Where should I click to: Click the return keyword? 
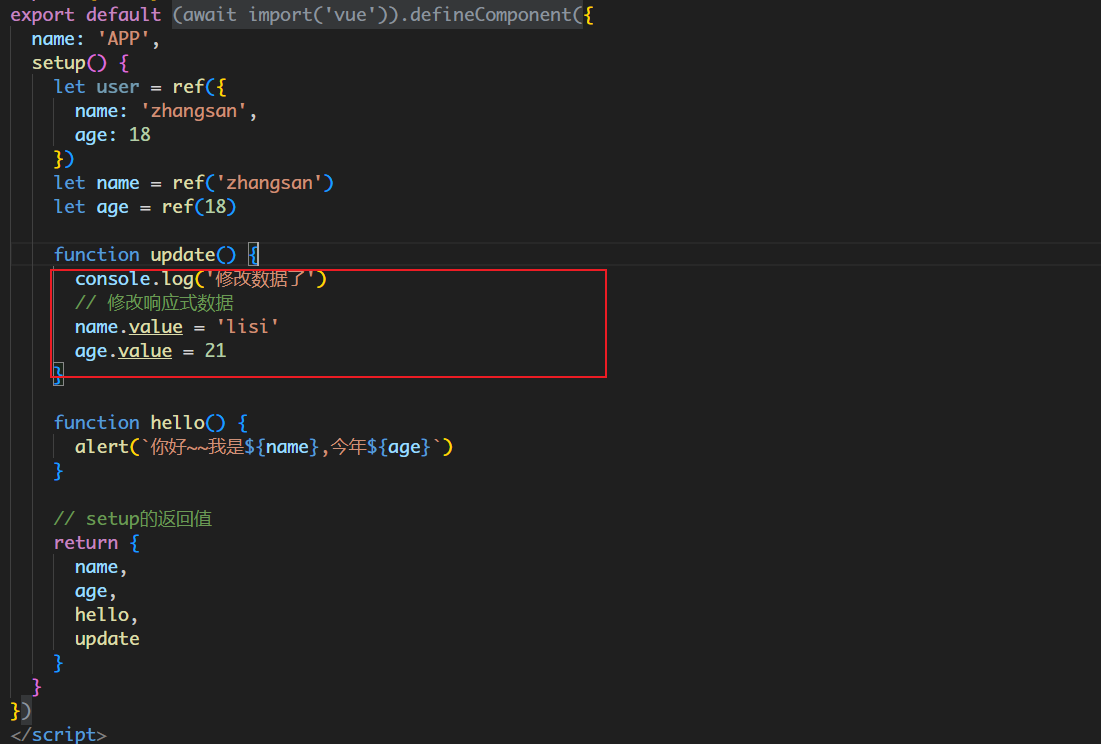pos(86,543)
